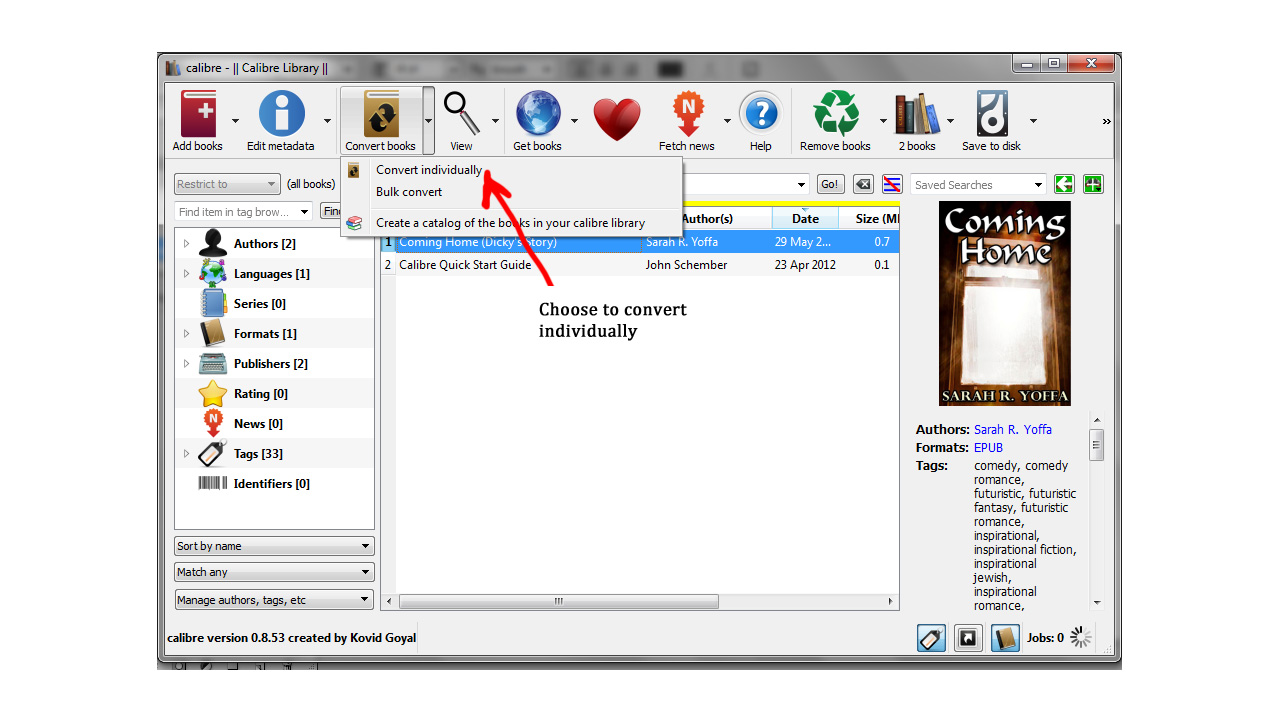
Task: Clear the search with the reset icon
Action: click(x=863, y=184)
